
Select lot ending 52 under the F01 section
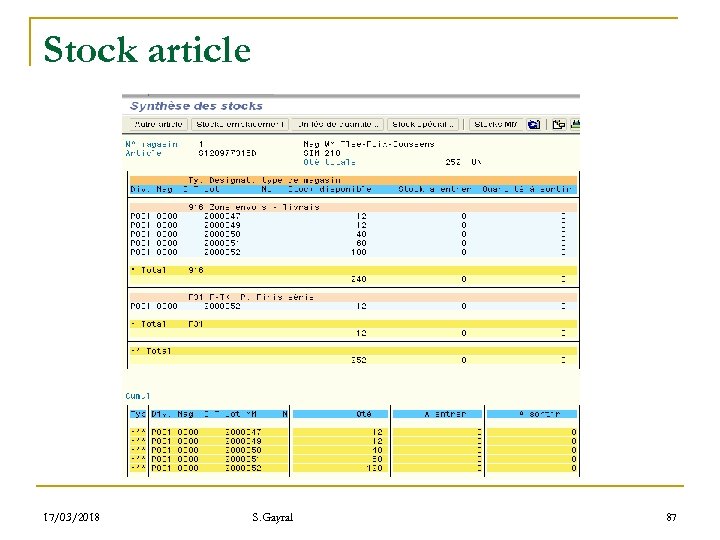[222, 306]
